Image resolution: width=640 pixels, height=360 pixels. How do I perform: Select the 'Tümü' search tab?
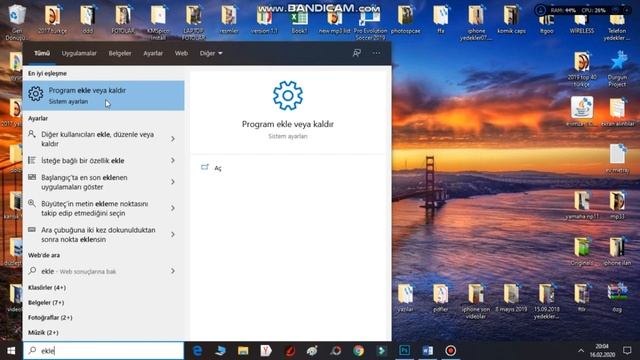(x=42, y=53)
